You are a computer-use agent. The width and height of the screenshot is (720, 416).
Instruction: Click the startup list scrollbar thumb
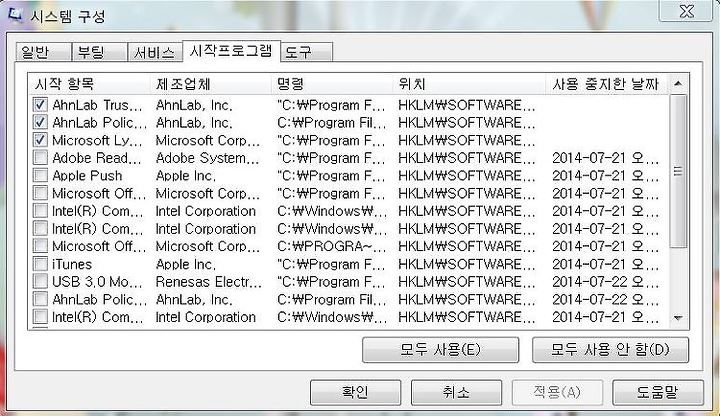pos(678,171)
